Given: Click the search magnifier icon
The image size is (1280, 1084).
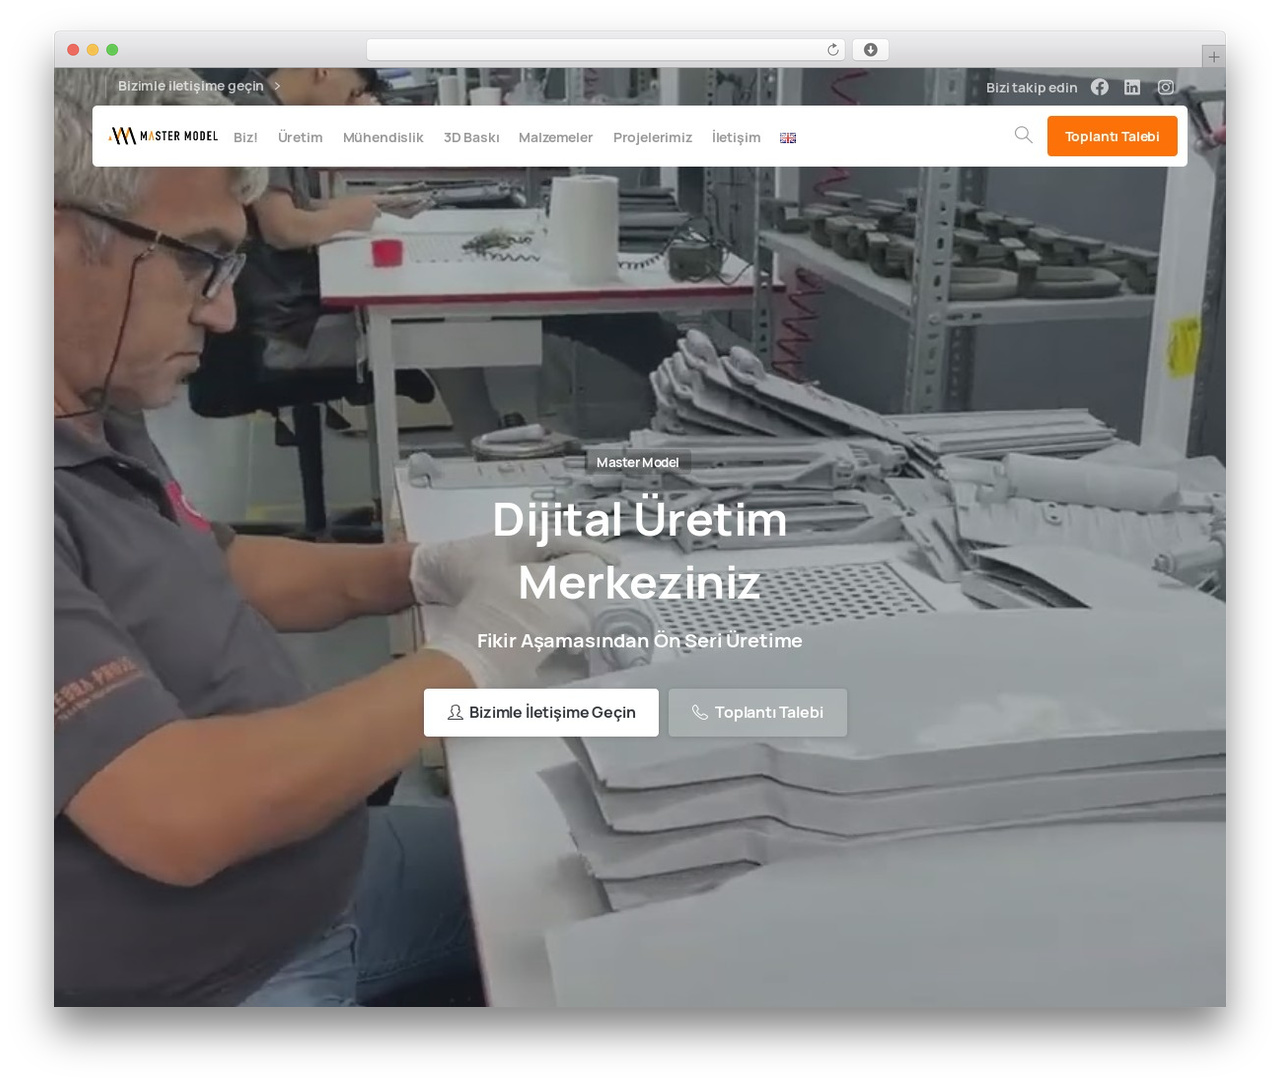Looking at the screenshot, I should coord(1023,134).
